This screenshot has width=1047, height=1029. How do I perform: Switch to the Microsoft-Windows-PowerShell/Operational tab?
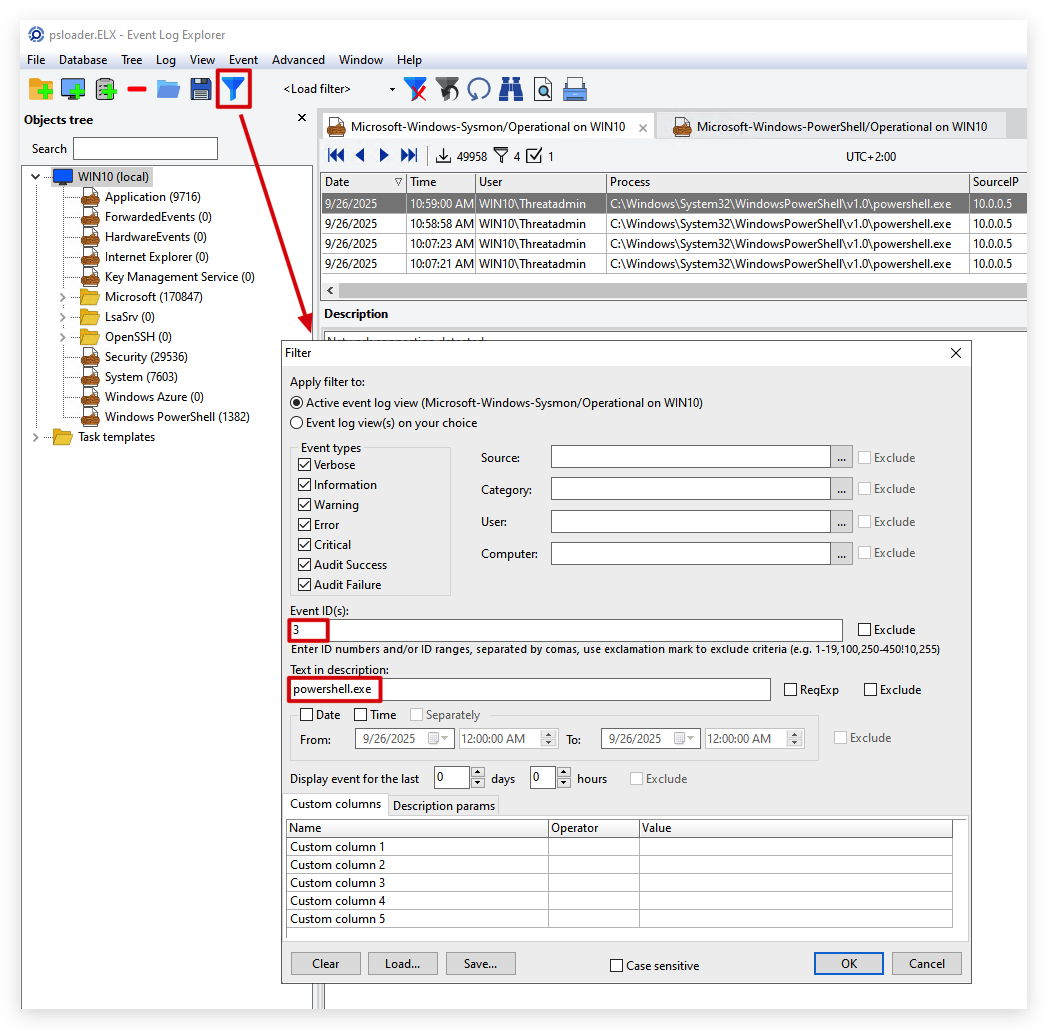pyautogui.click(x=831, y=126)
